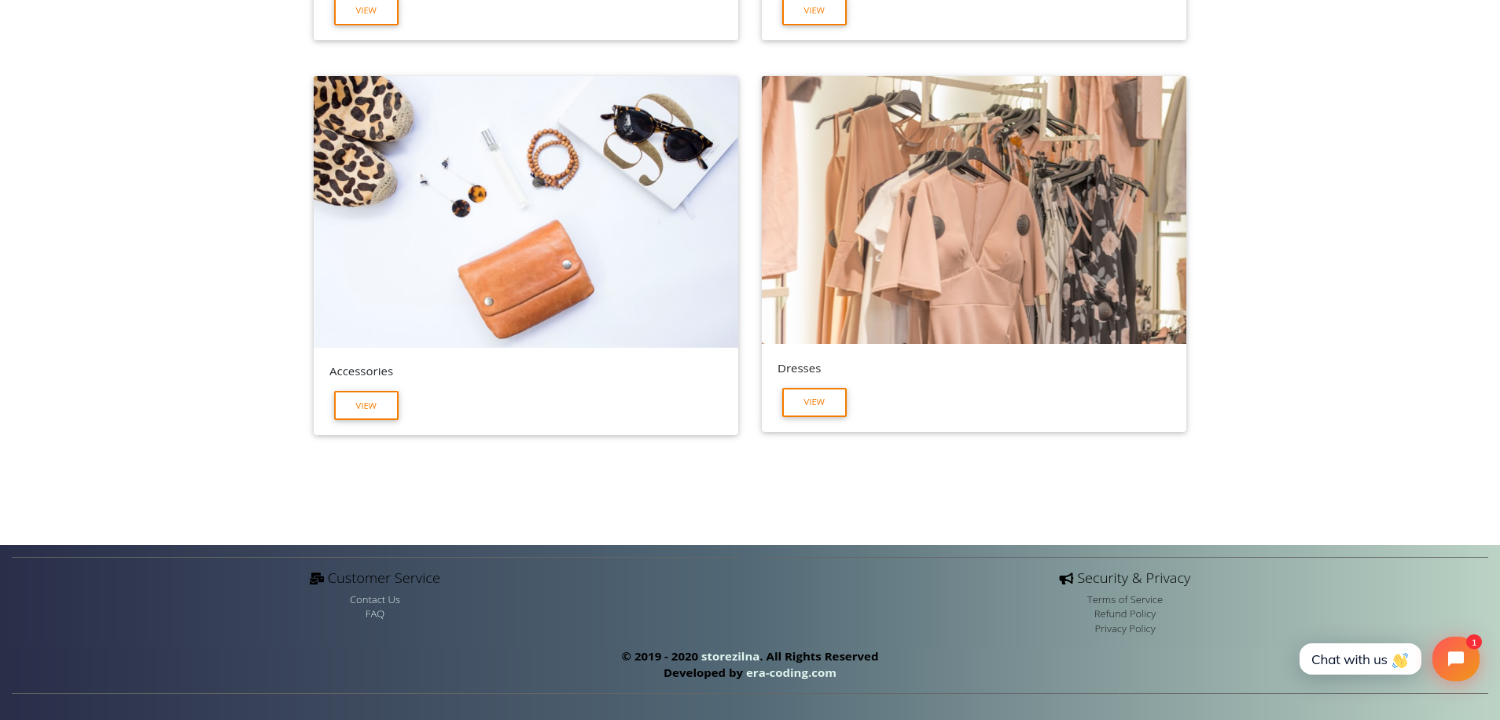This screenshot has width=1500, height=720.
Task: Open the Contact Us link
Action: click(375, 600)
